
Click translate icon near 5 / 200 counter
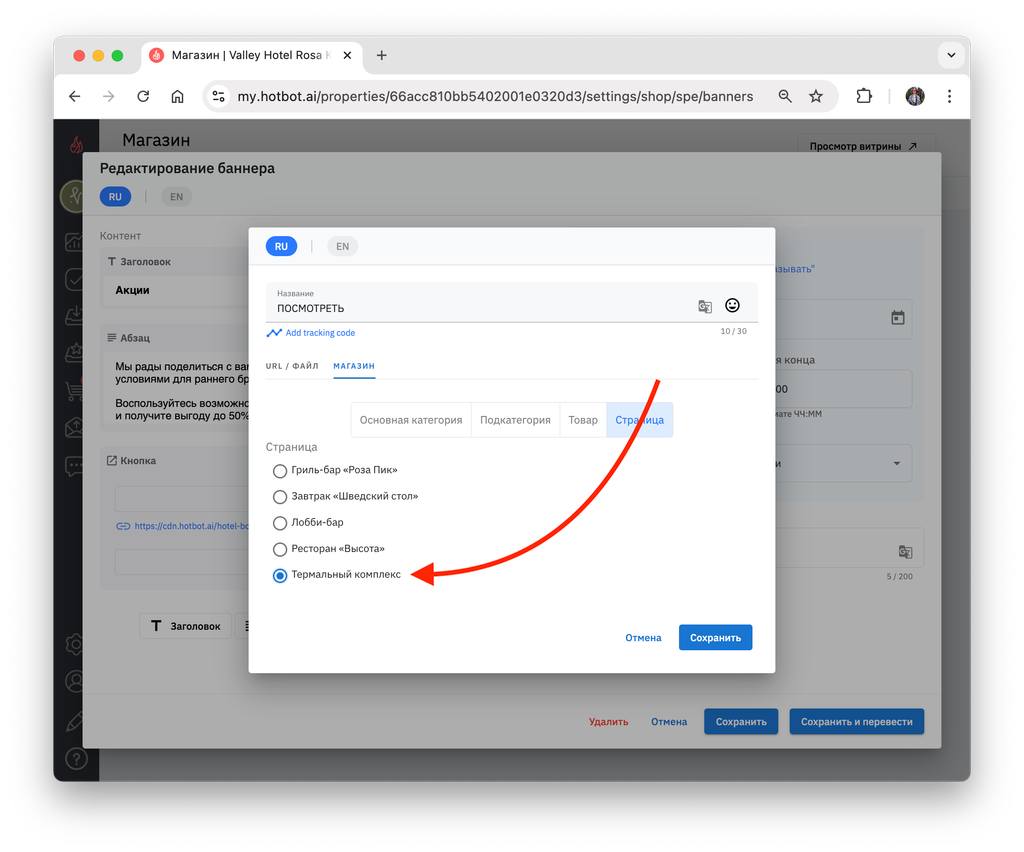click(x=904, y=552)
